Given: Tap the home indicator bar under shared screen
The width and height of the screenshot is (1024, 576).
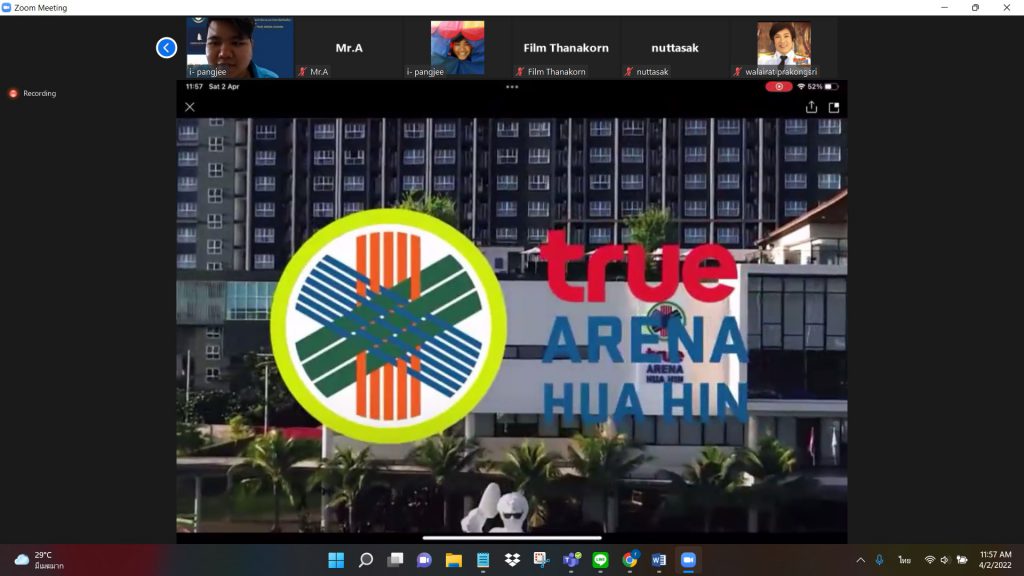Looking at the screenshot, I should pyautogui.click(x=512, y=538).
